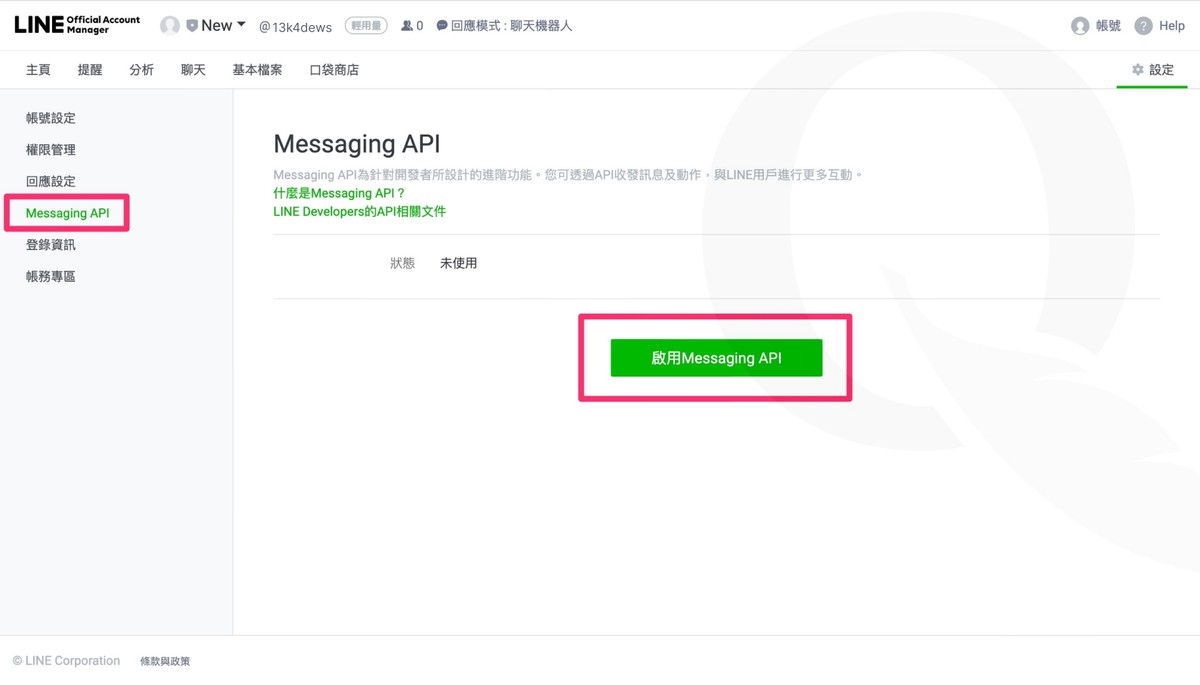
Task: Click the 輕用量 plan badge
Action: 366,26
